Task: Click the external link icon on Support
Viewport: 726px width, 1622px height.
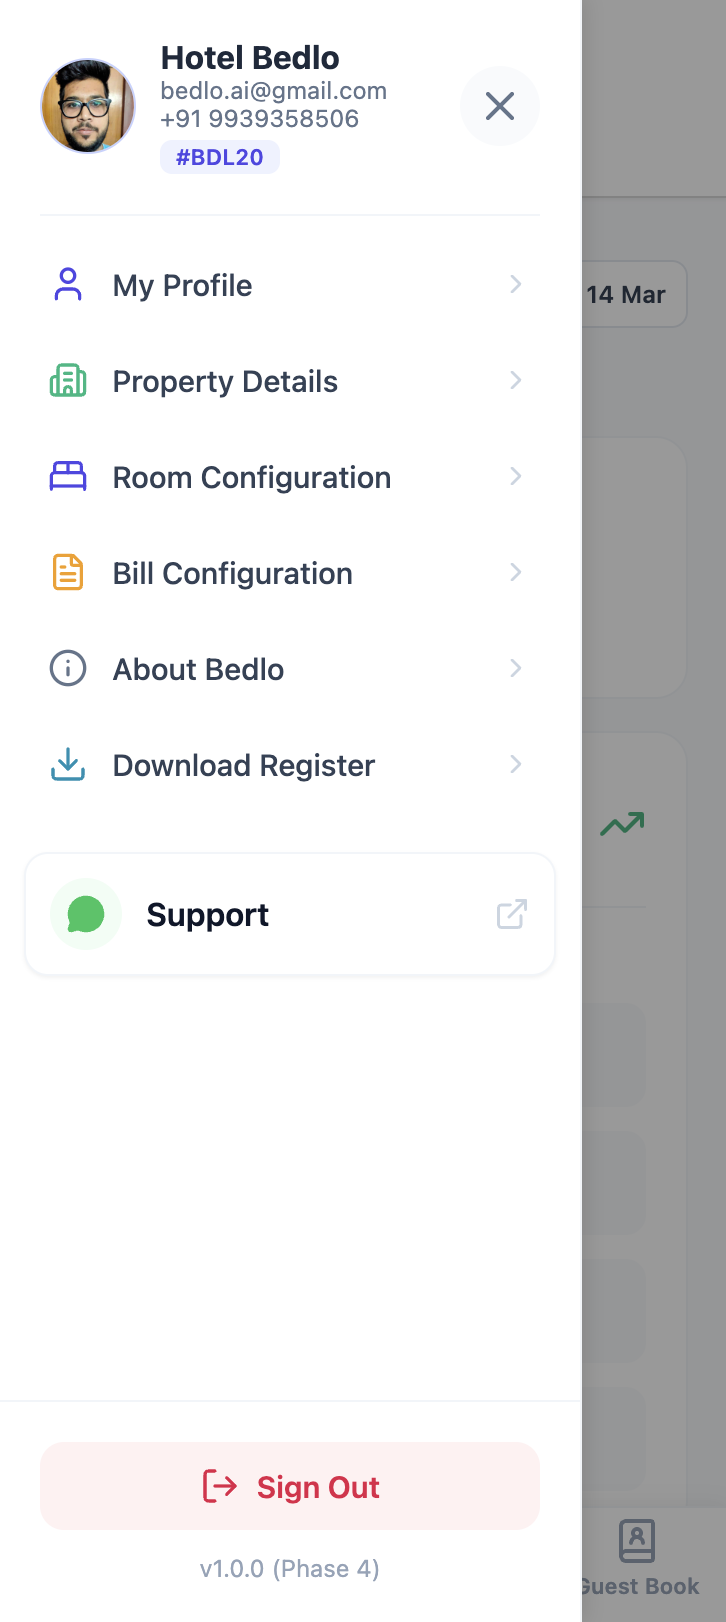Action: [512, 914]
